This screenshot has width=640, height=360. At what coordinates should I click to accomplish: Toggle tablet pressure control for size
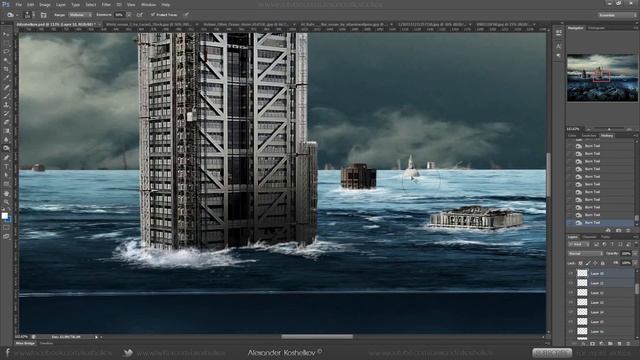[x=186, y=15]
